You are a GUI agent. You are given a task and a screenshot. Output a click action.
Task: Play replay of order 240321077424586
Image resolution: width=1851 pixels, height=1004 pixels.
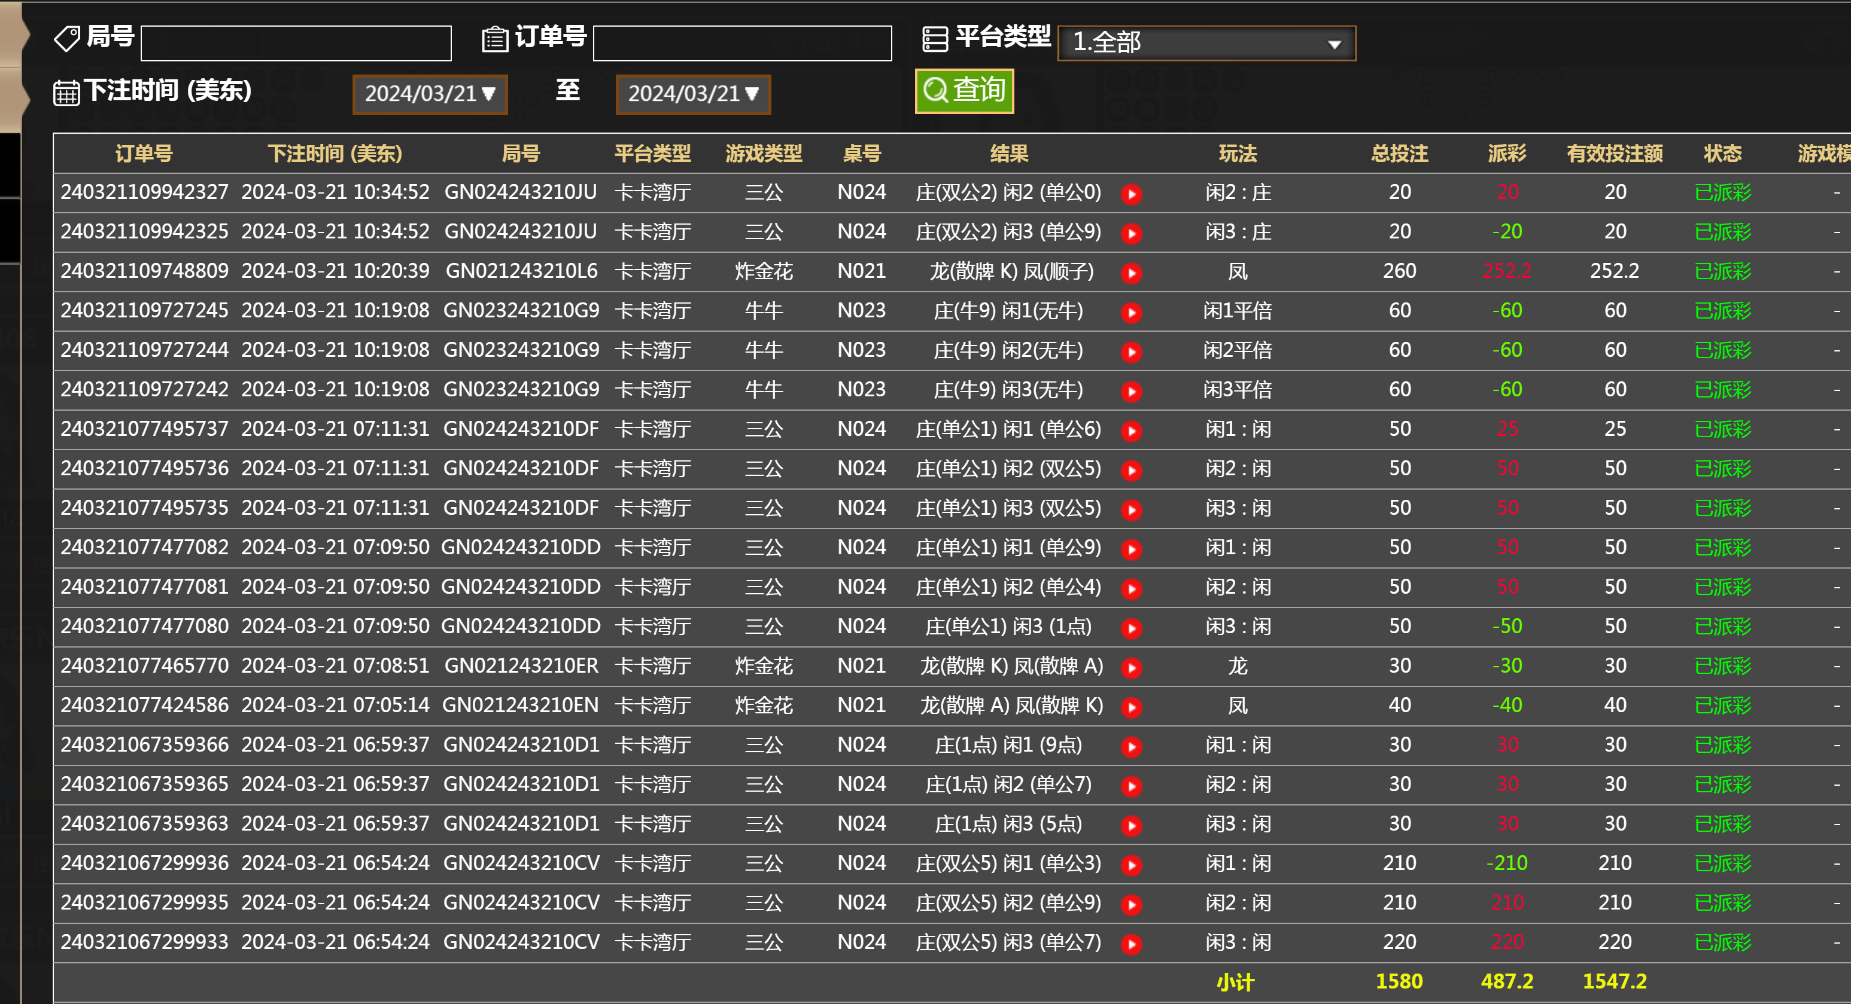(x=1131, y=708)
